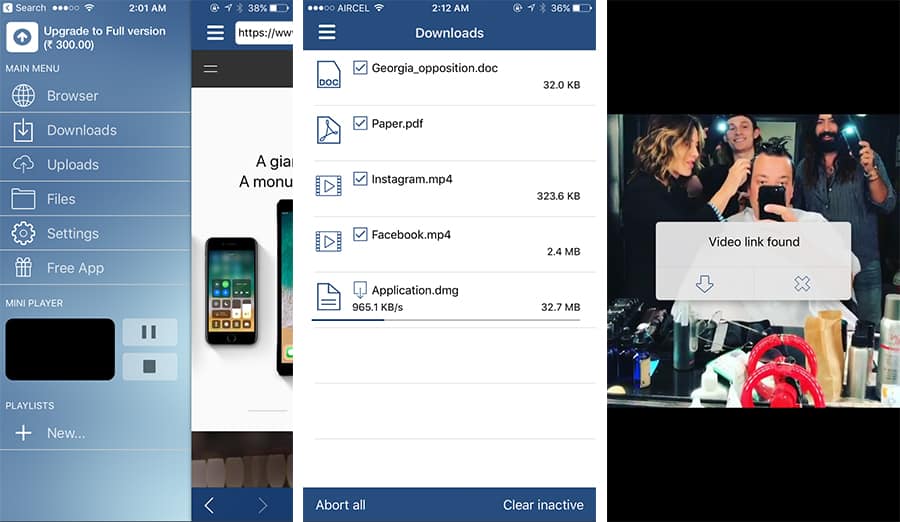This screenshot has height=522, width=900.
Task: Open the Files folder icon
Action: pyautogui.click(x=24, y=199)
